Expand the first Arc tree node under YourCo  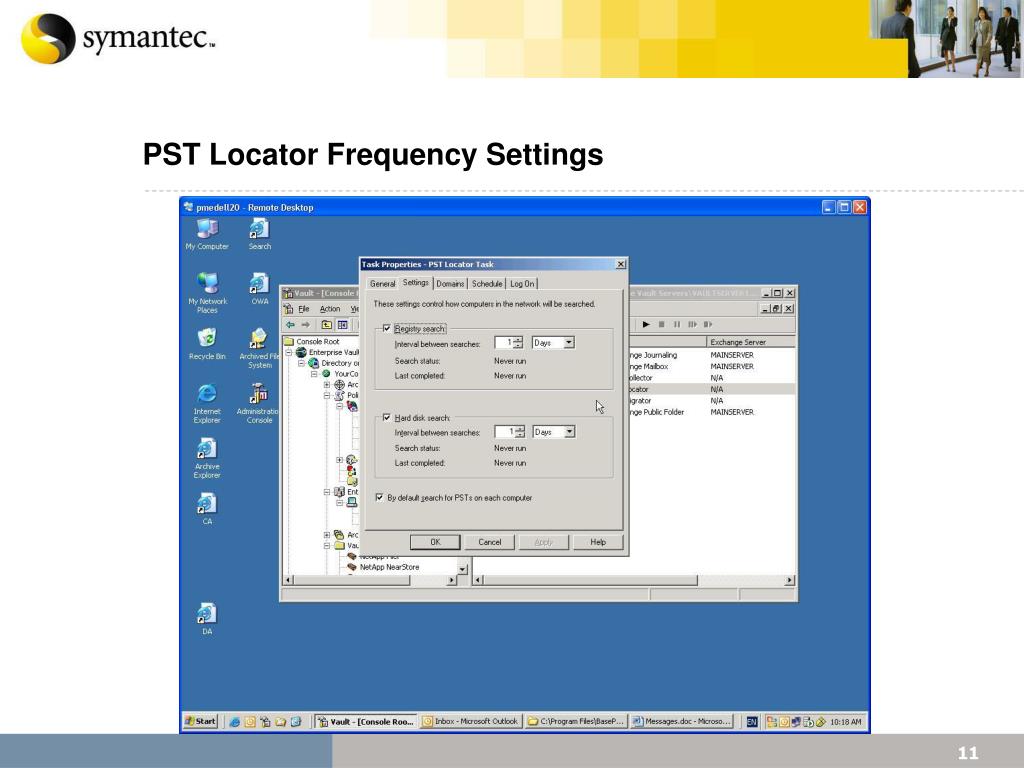(x=327, y=385)
